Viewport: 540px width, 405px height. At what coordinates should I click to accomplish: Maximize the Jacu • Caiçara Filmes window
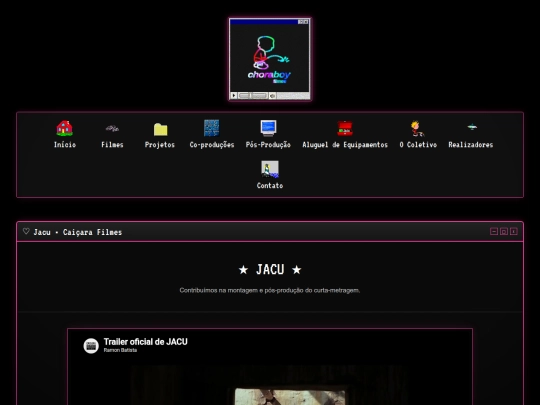(x=504, y=231)
